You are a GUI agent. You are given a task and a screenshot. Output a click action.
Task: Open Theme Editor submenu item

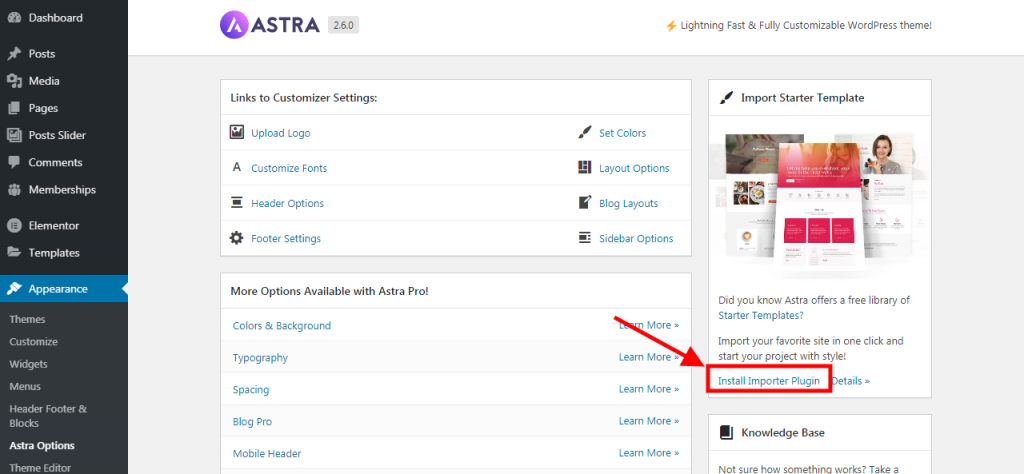pyautogui.click(x=40, y=467)
